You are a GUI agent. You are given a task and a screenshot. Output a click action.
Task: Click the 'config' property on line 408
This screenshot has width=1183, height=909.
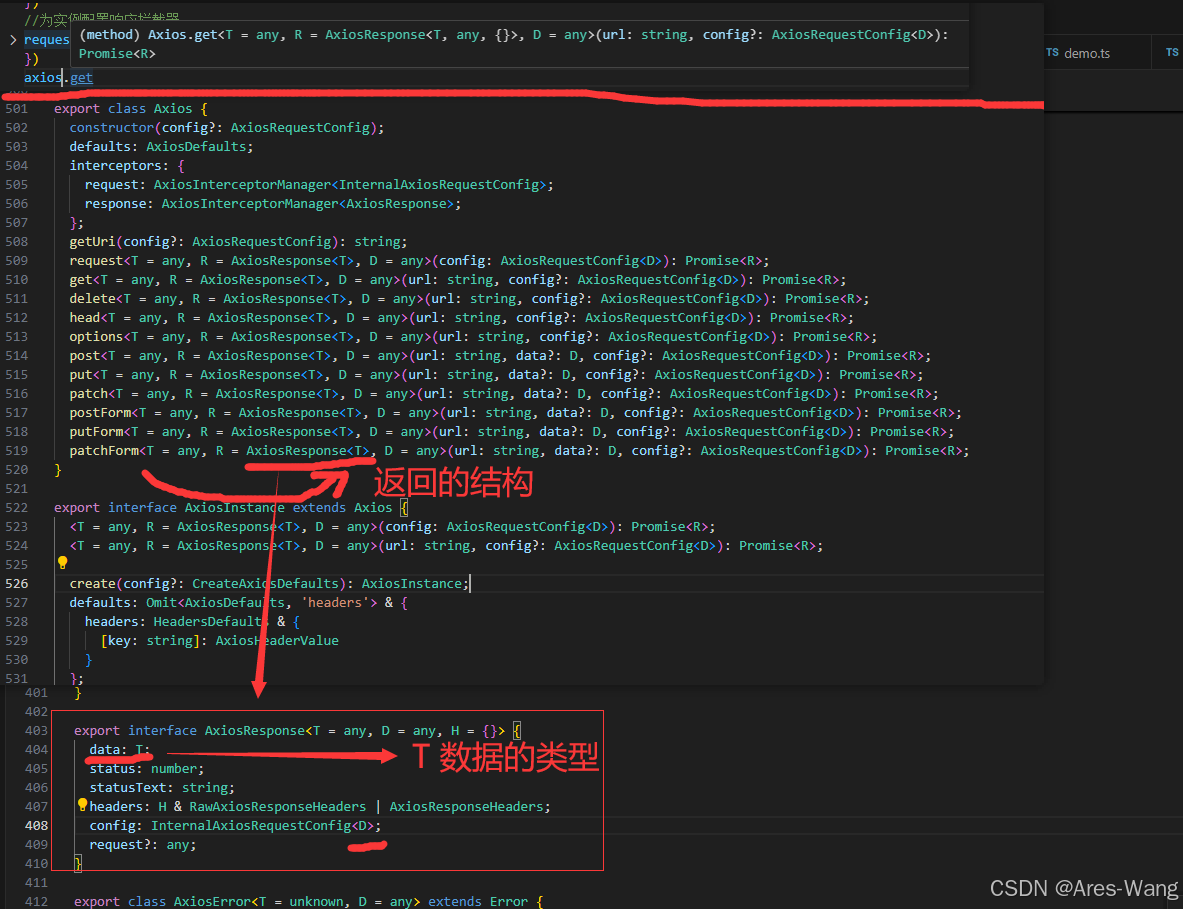[112, 826]
